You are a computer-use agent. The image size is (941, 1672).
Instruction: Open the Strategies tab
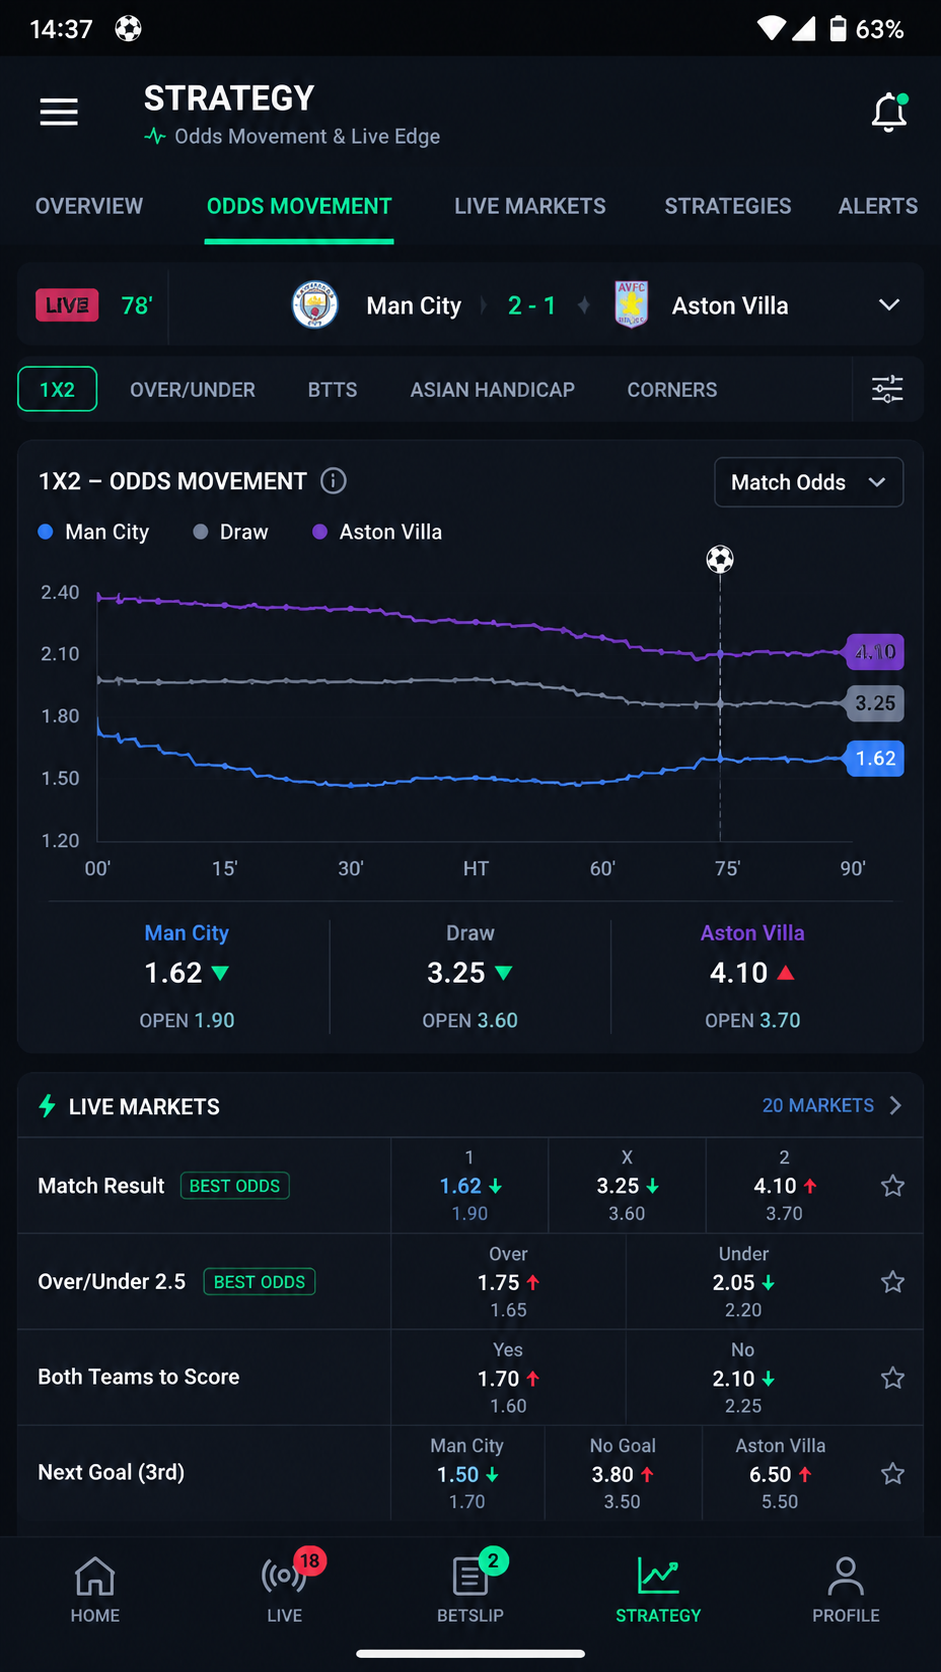pyautogui.click(x=728, y=206)
